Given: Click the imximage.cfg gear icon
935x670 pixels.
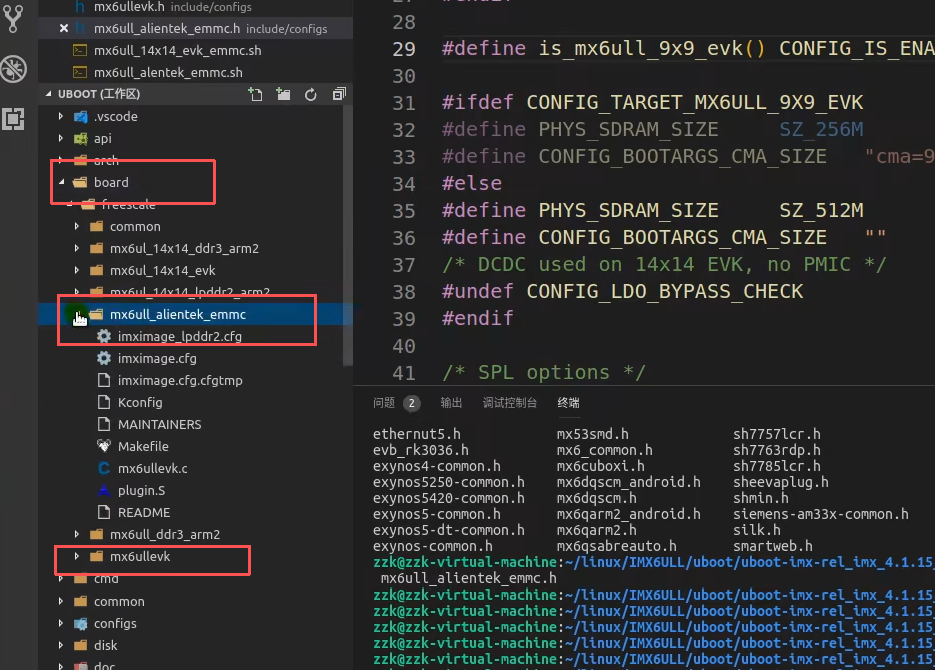Looking at the screenshot, I should coord(104,358).
